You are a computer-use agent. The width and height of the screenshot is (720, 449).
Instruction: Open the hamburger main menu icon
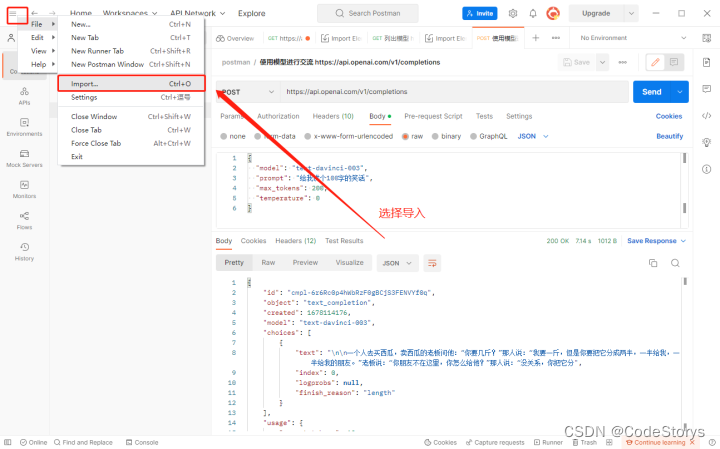(x=13, y=13)
